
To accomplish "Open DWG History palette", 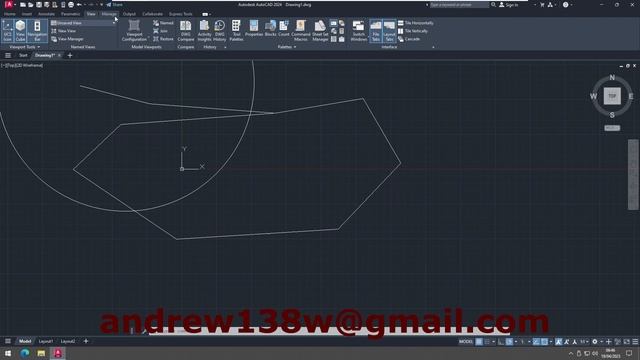I will tap(220, 31).
